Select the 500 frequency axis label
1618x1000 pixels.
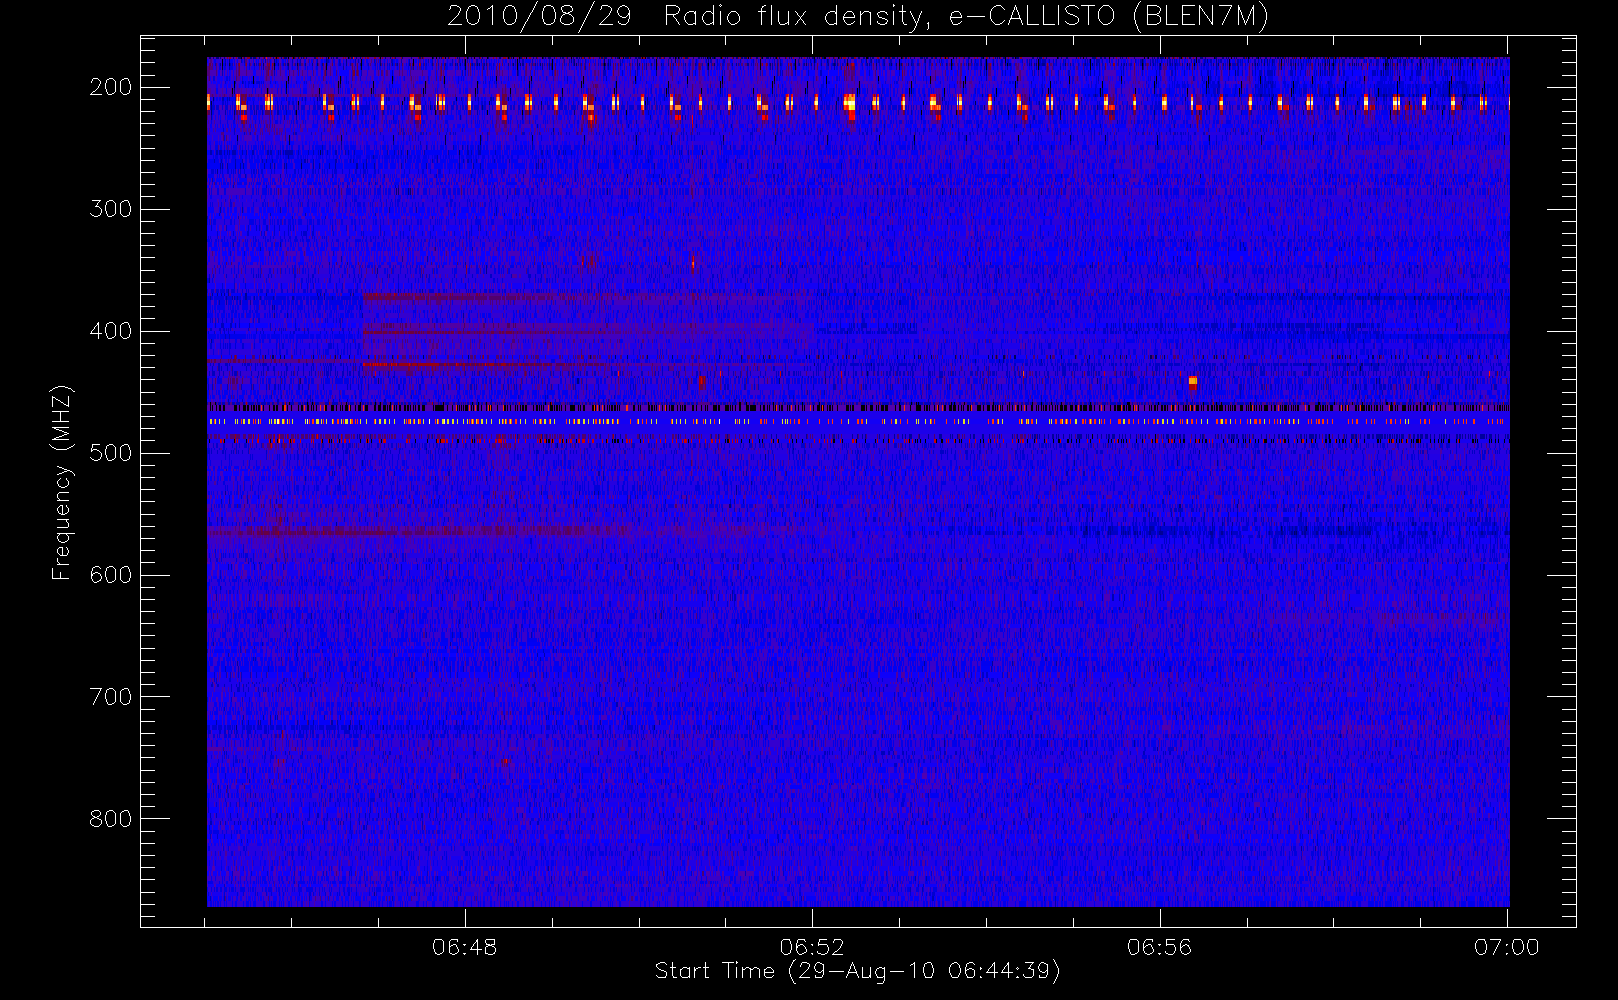111,453
